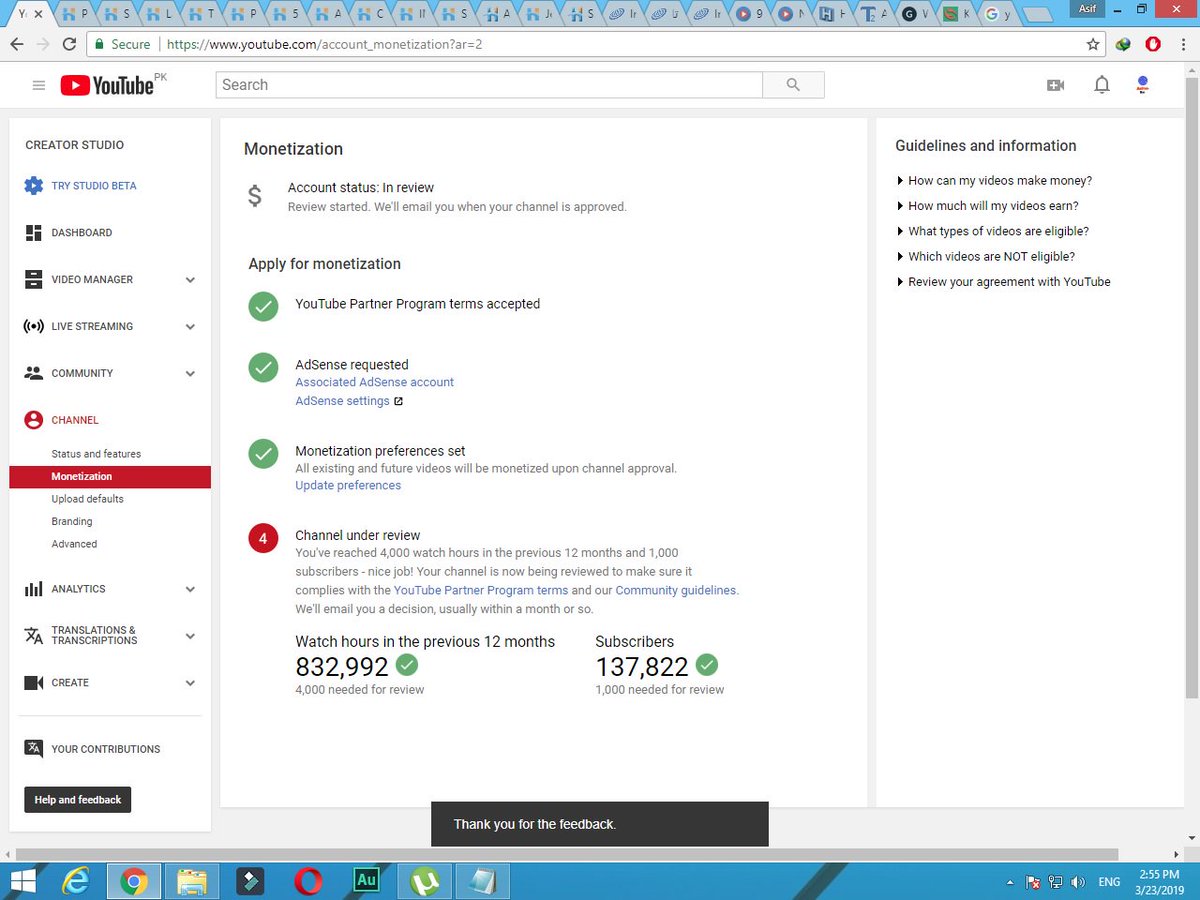
Task: Expand the Community section
Action: pyautogui.click(x=190, y=374)
